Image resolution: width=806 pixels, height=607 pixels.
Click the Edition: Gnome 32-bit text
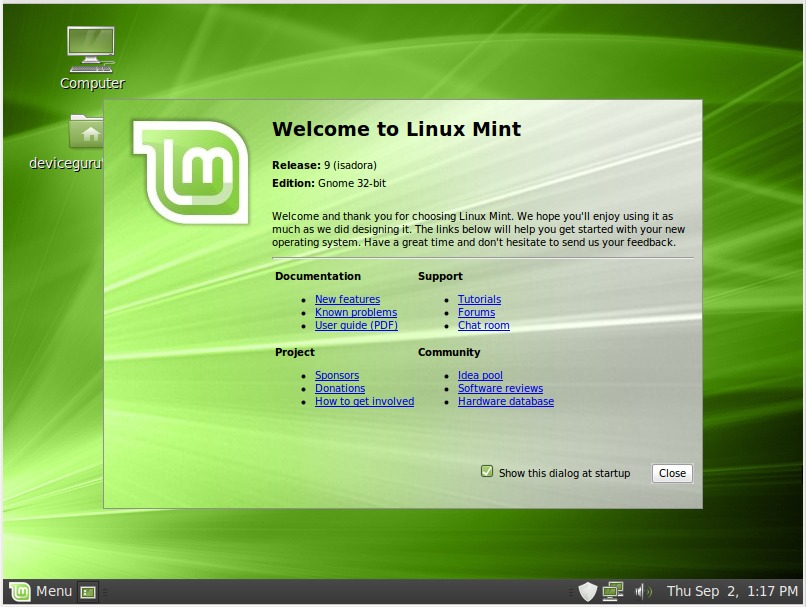click(329, 183)
